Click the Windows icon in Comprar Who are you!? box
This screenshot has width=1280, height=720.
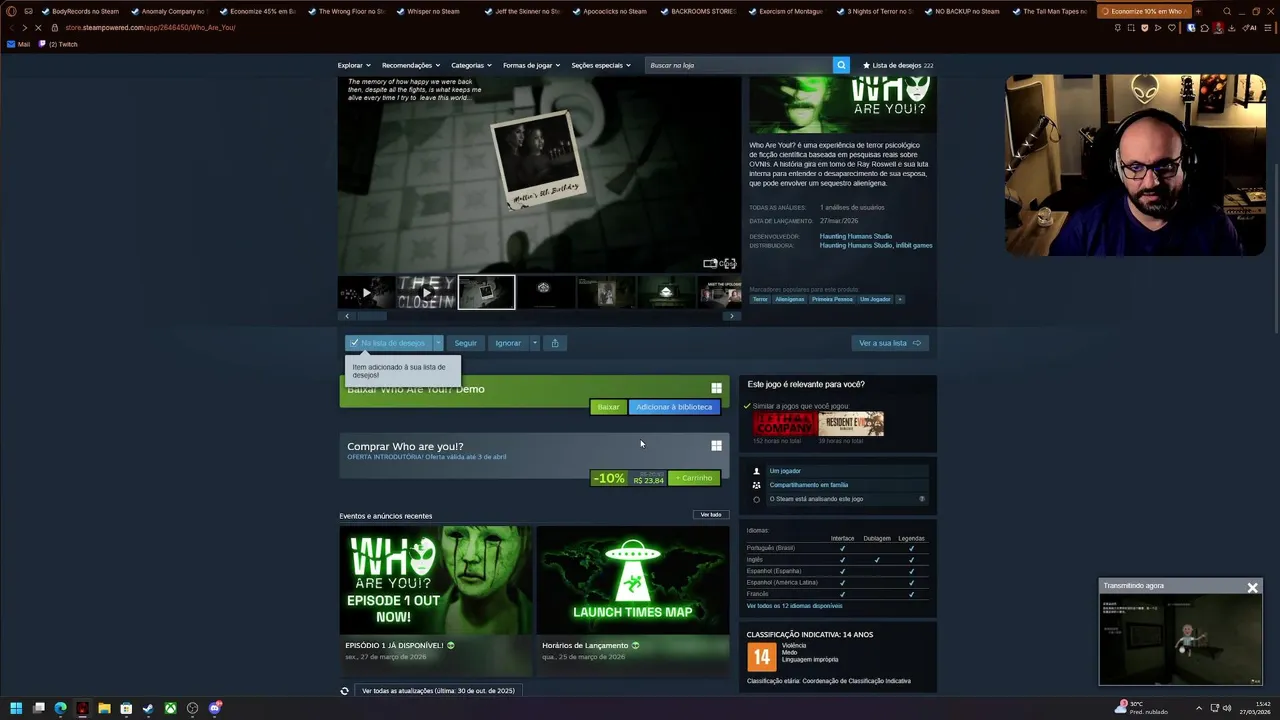pos(716,446)
